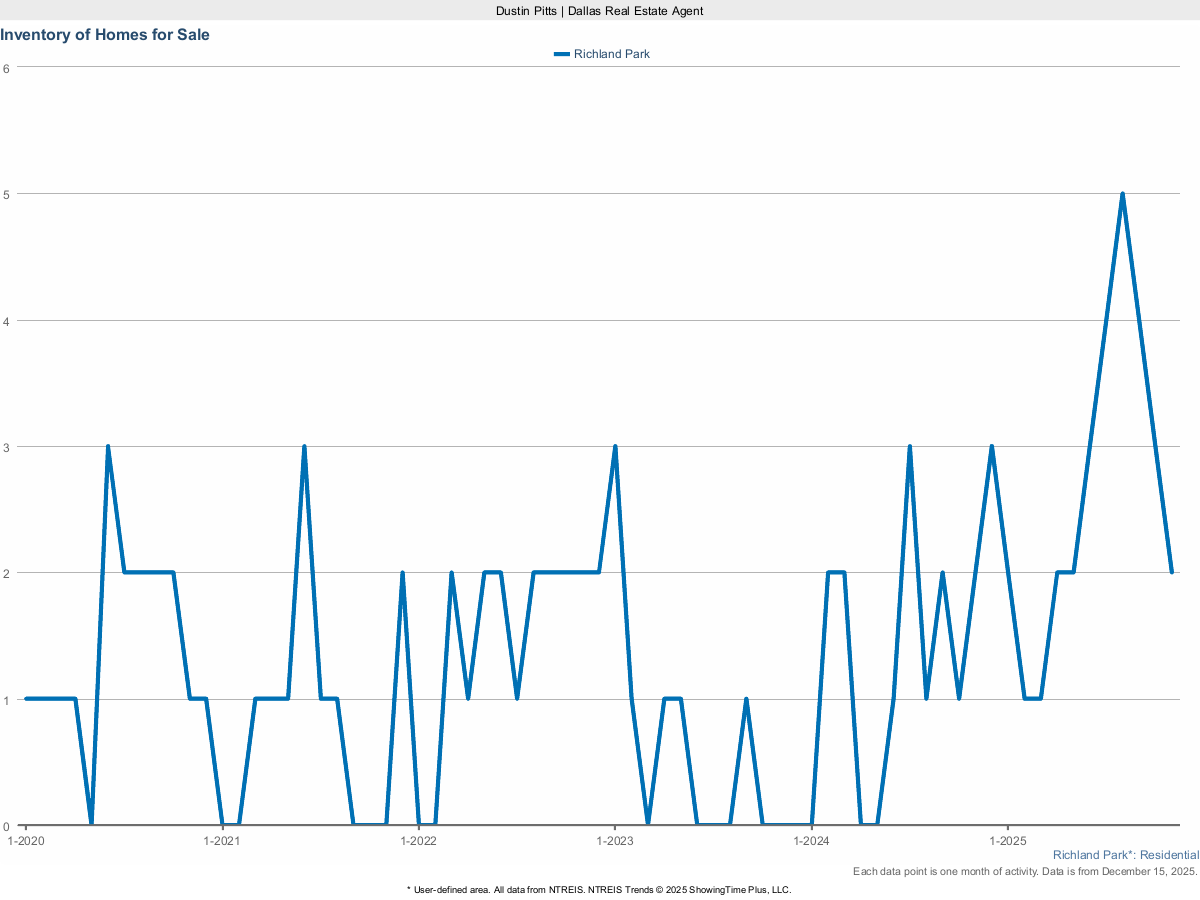Screen dimensions: 1200x900
Task: Click the 1-2020 x-axis label
Action: (x=25, y=841)
